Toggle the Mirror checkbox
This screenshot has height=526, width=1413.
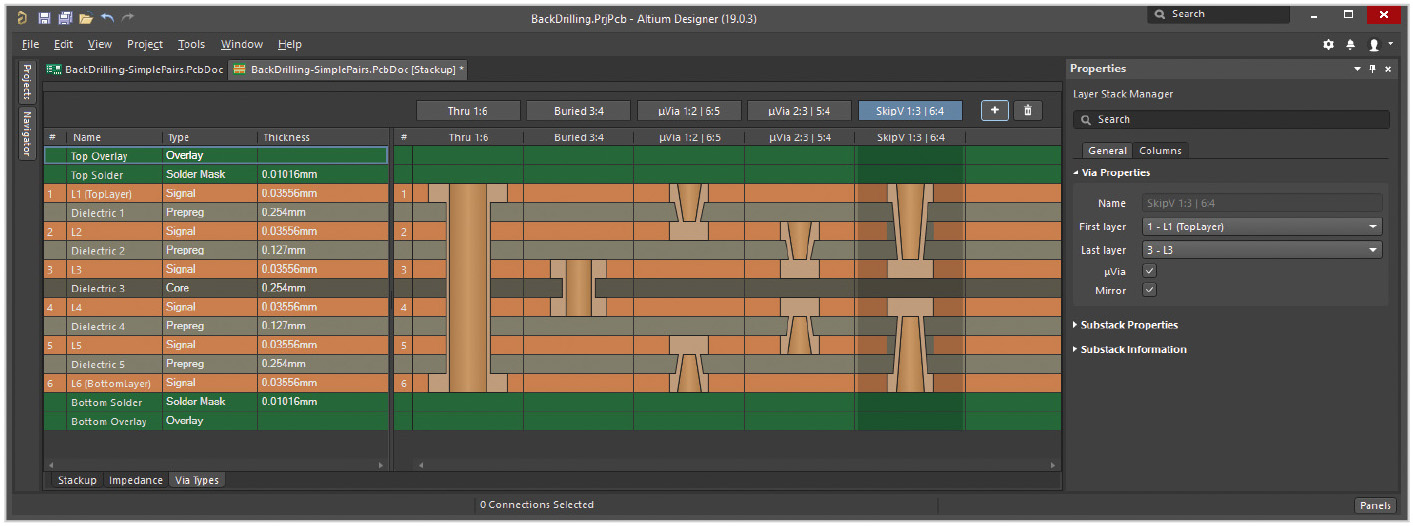coord(1150,290)
